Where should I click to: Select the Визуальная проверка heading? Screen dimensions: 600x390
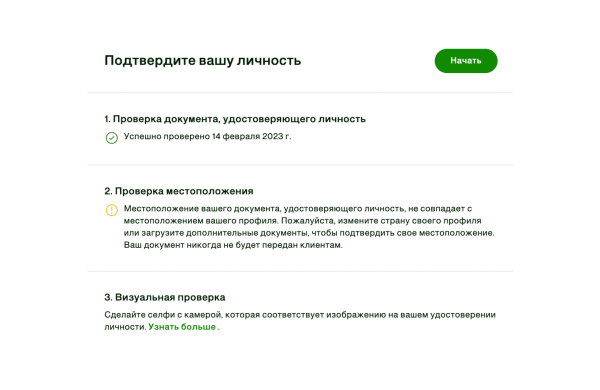[165, 297]
